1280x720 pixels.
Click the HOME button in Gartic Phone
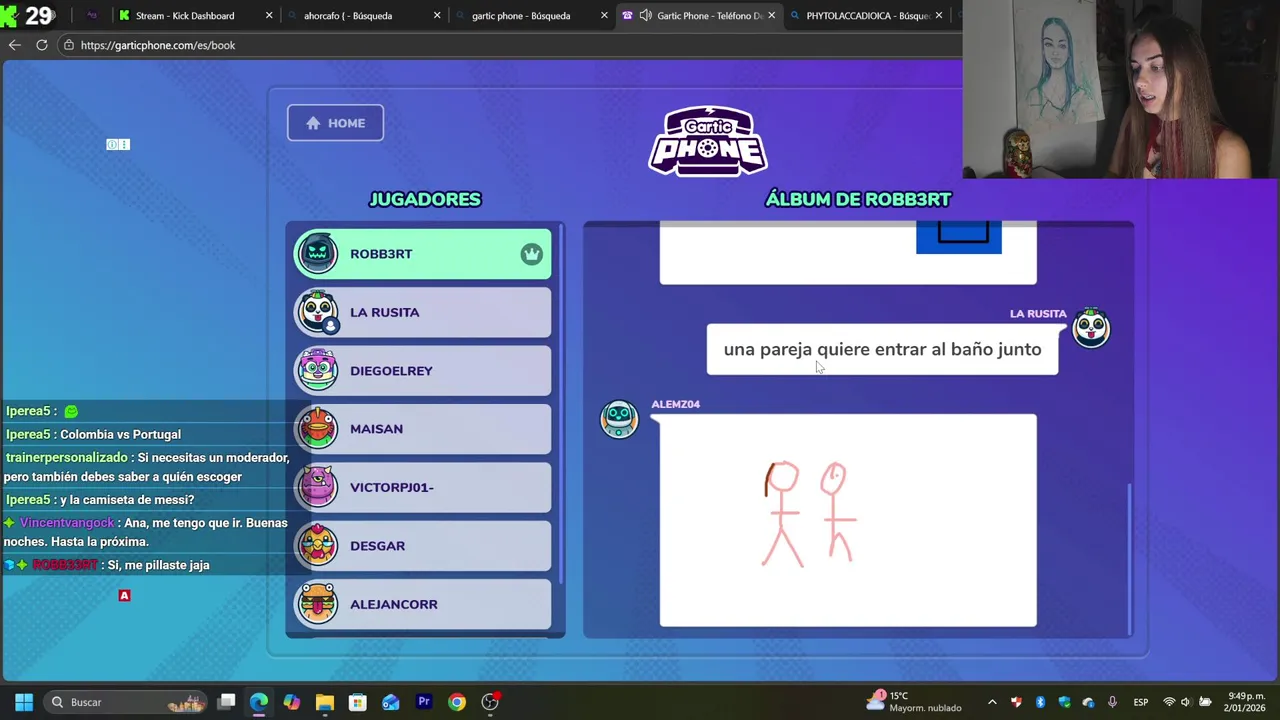pos(335,123)
